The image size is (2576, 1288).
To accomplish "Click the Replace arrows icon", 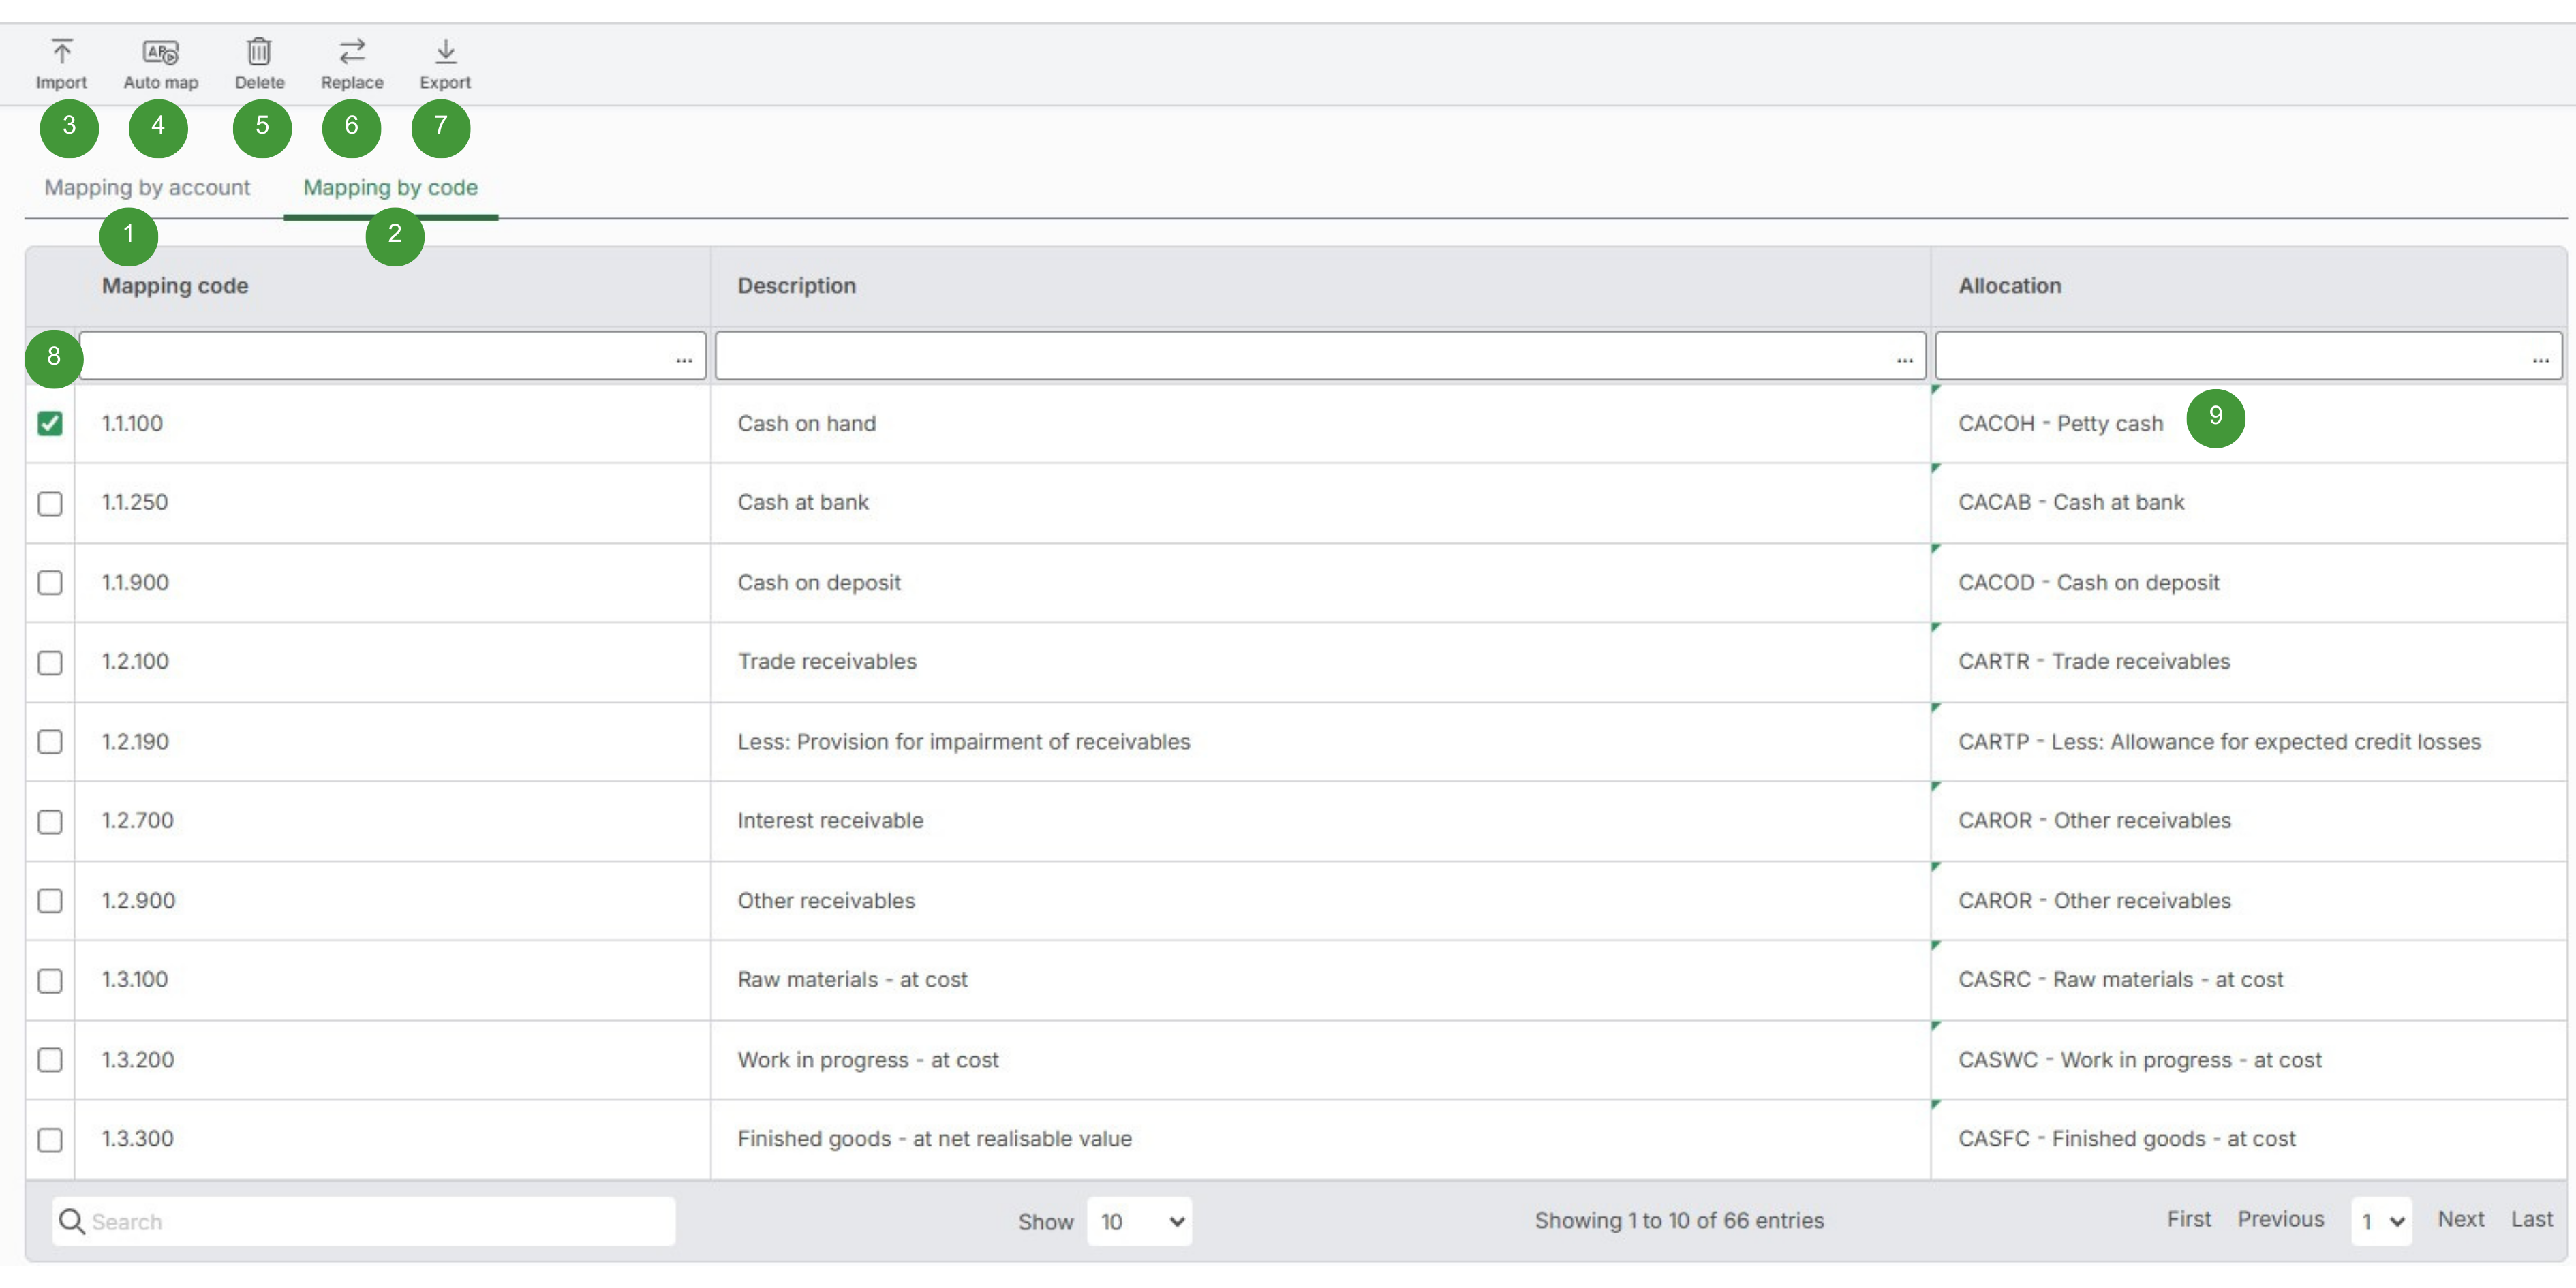I will coord(352,51).
